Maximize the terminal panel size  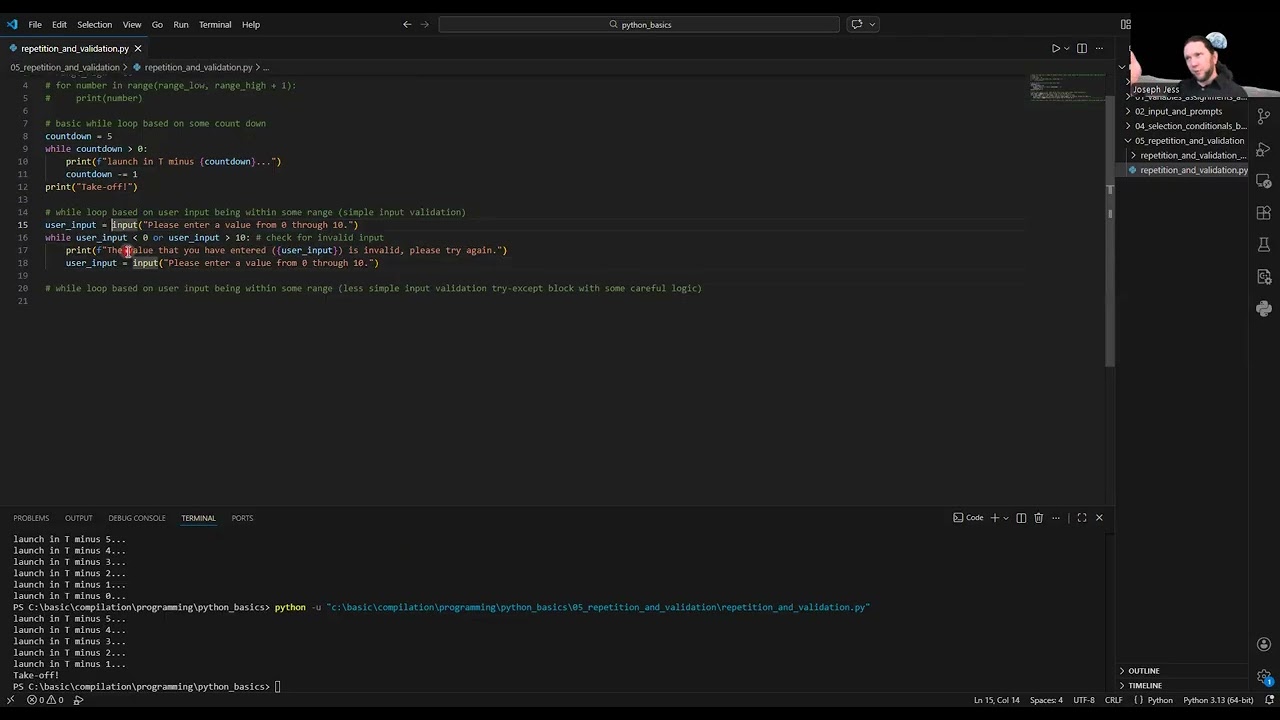point(1081,517)
